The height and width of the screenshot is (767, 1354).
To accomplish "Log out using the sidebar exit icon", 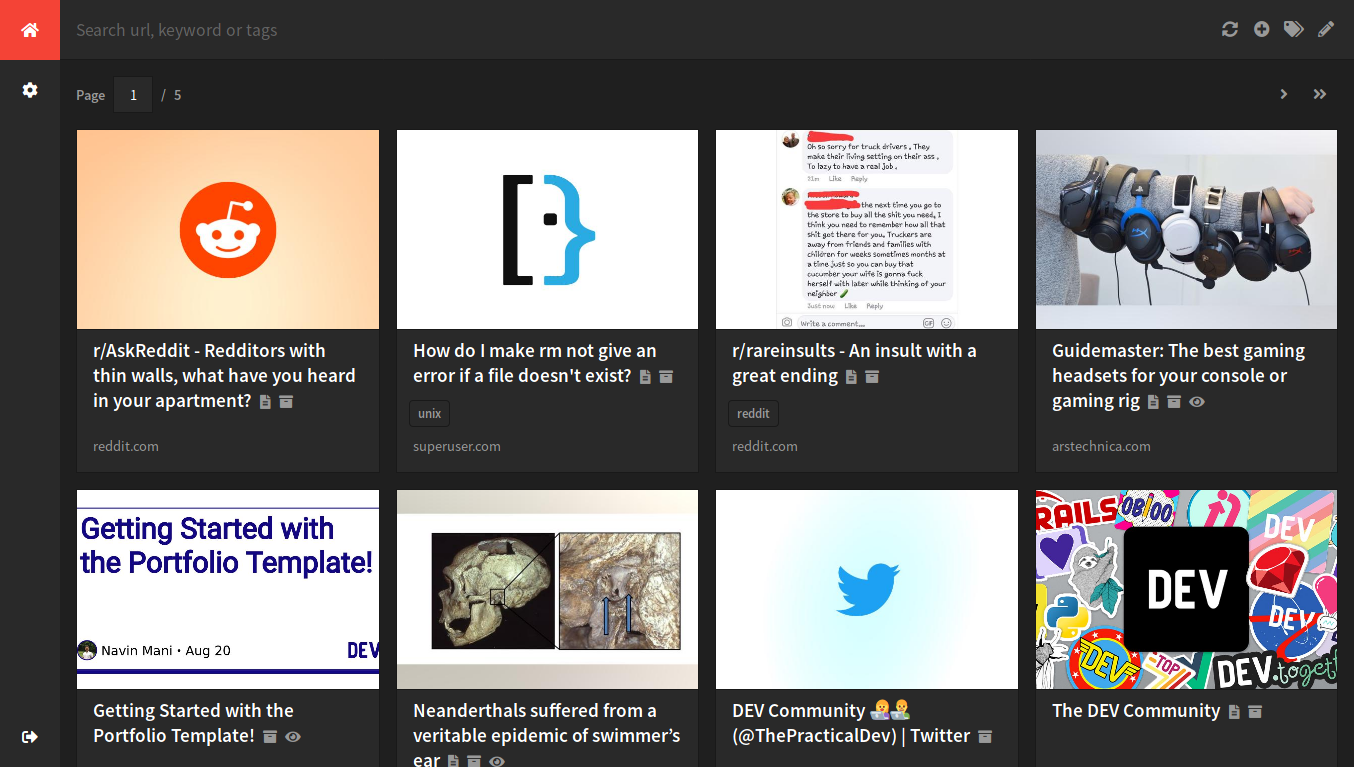I will click(x=30, y=737).
